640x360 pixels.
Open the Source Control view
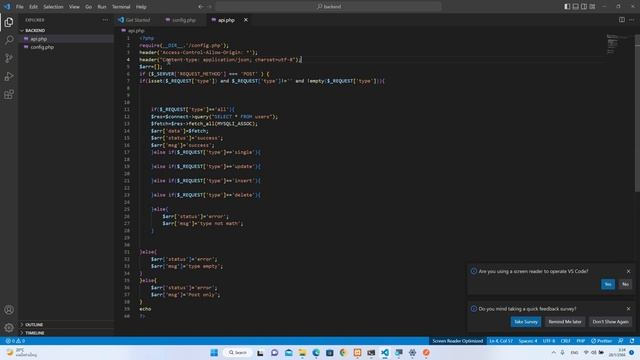(x=9, y=58)
